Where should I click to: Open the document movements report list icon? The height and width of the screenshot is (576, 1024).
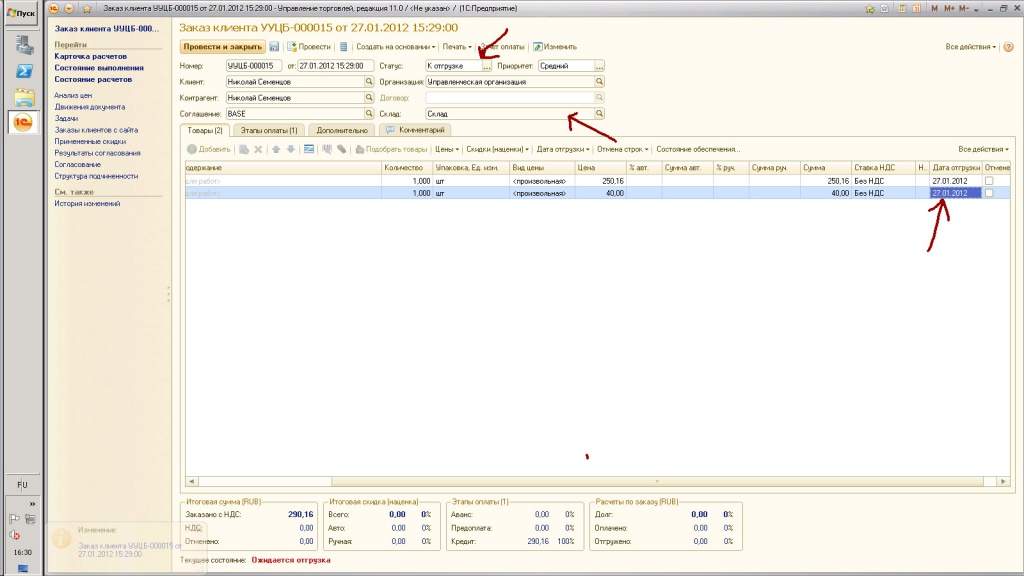point(344,47)
